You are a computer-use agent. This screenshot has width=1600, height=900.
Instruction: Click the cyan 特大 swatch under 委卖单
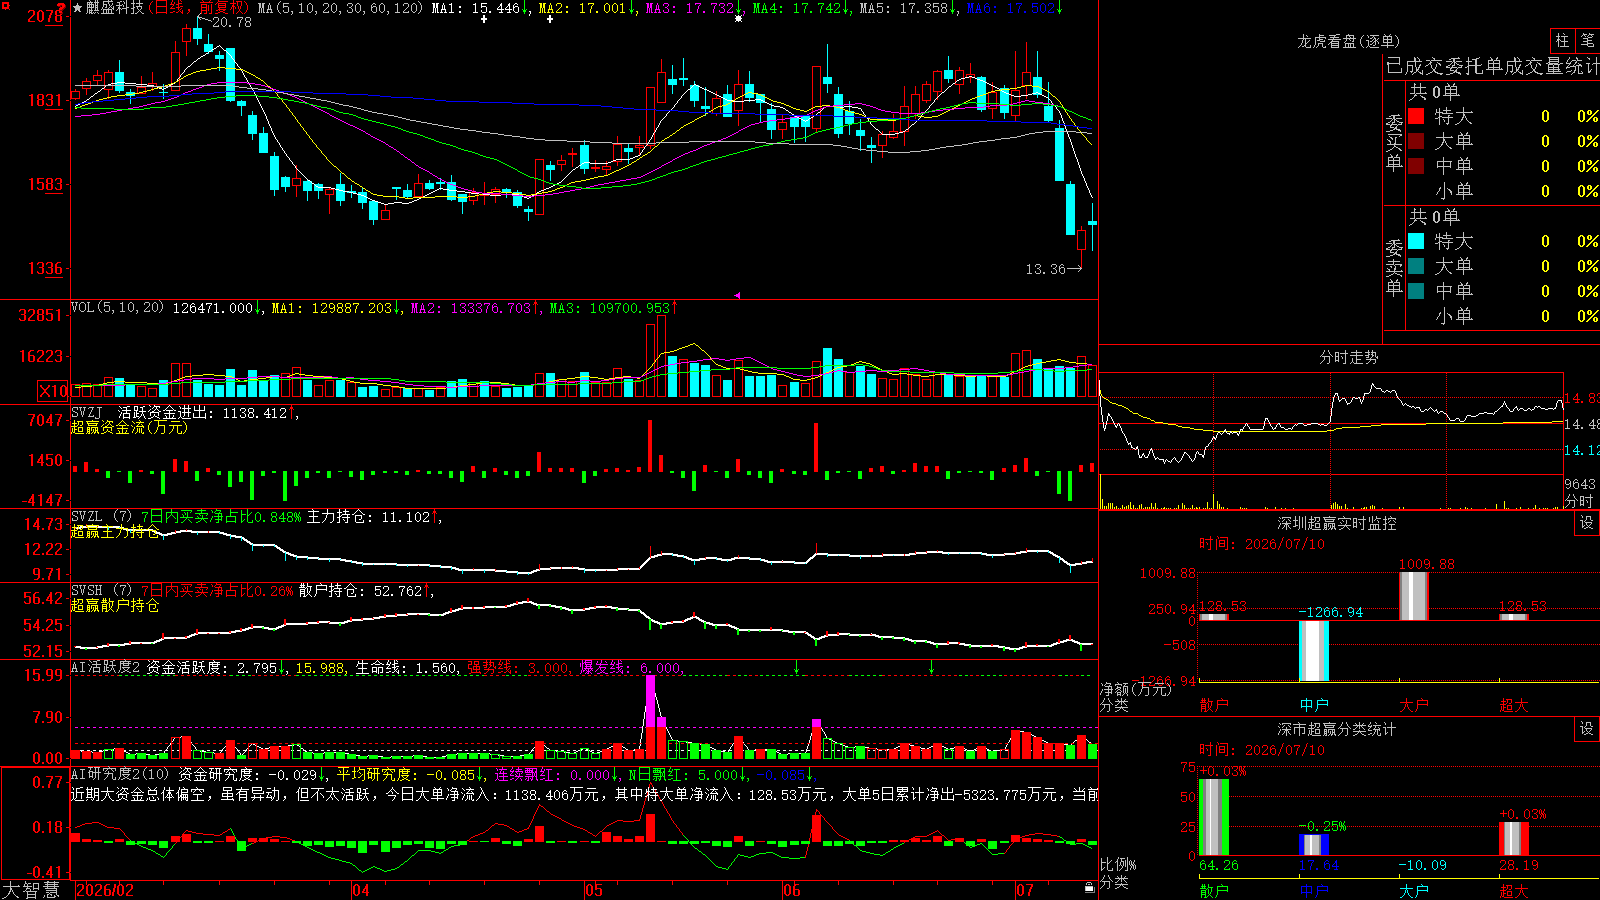click(x=1416, y=241)
